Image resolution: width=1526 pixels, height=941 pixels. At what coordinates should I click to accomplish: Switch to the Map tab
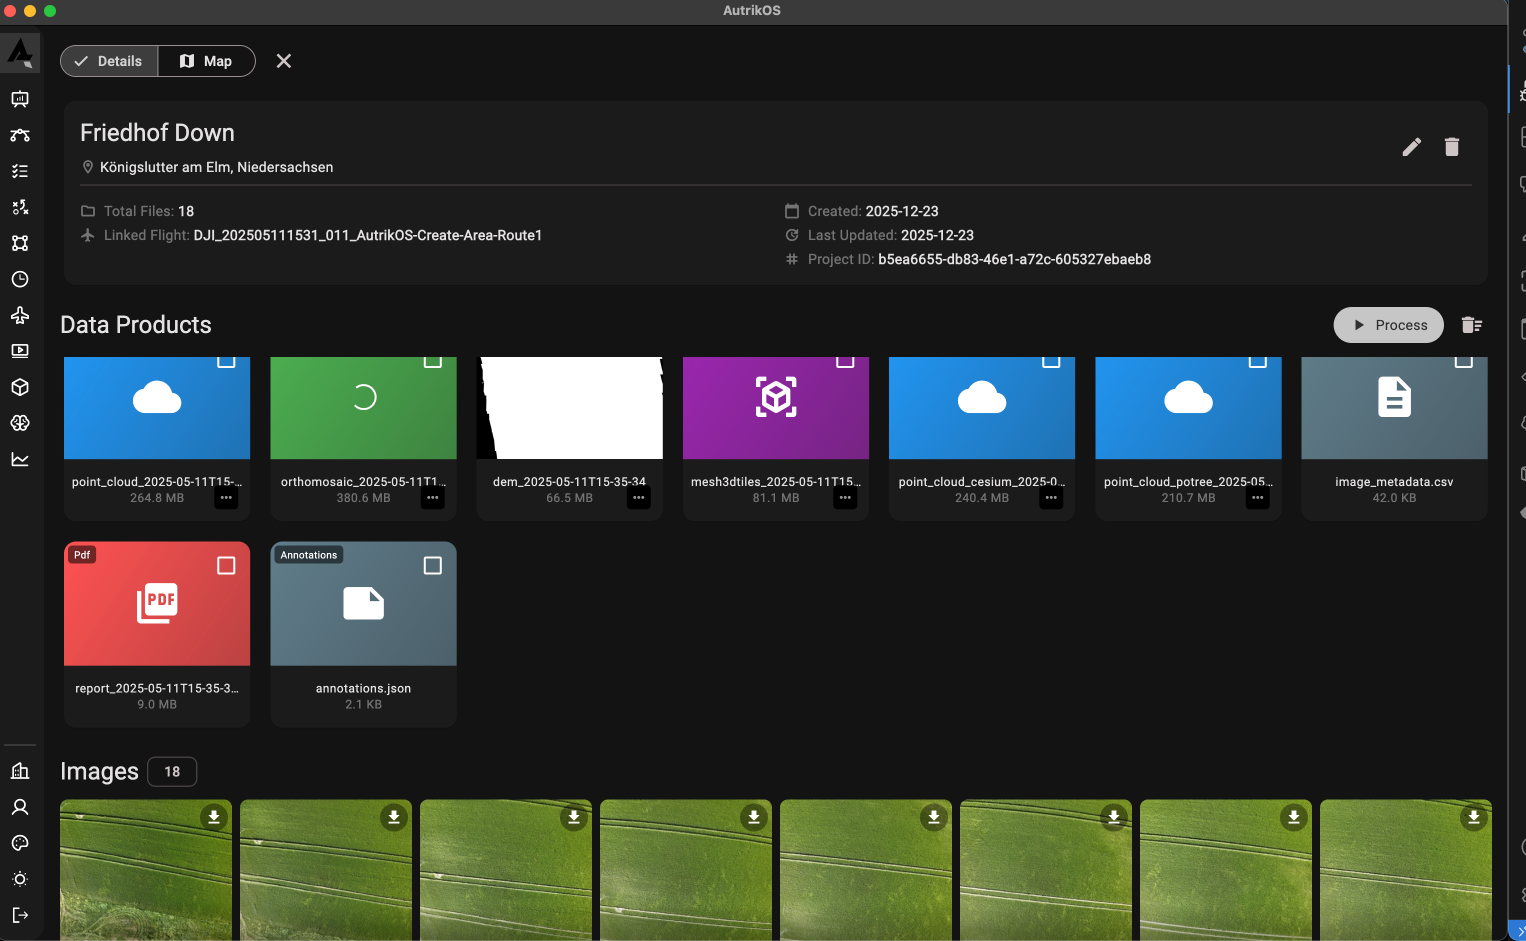coord(206,61)
